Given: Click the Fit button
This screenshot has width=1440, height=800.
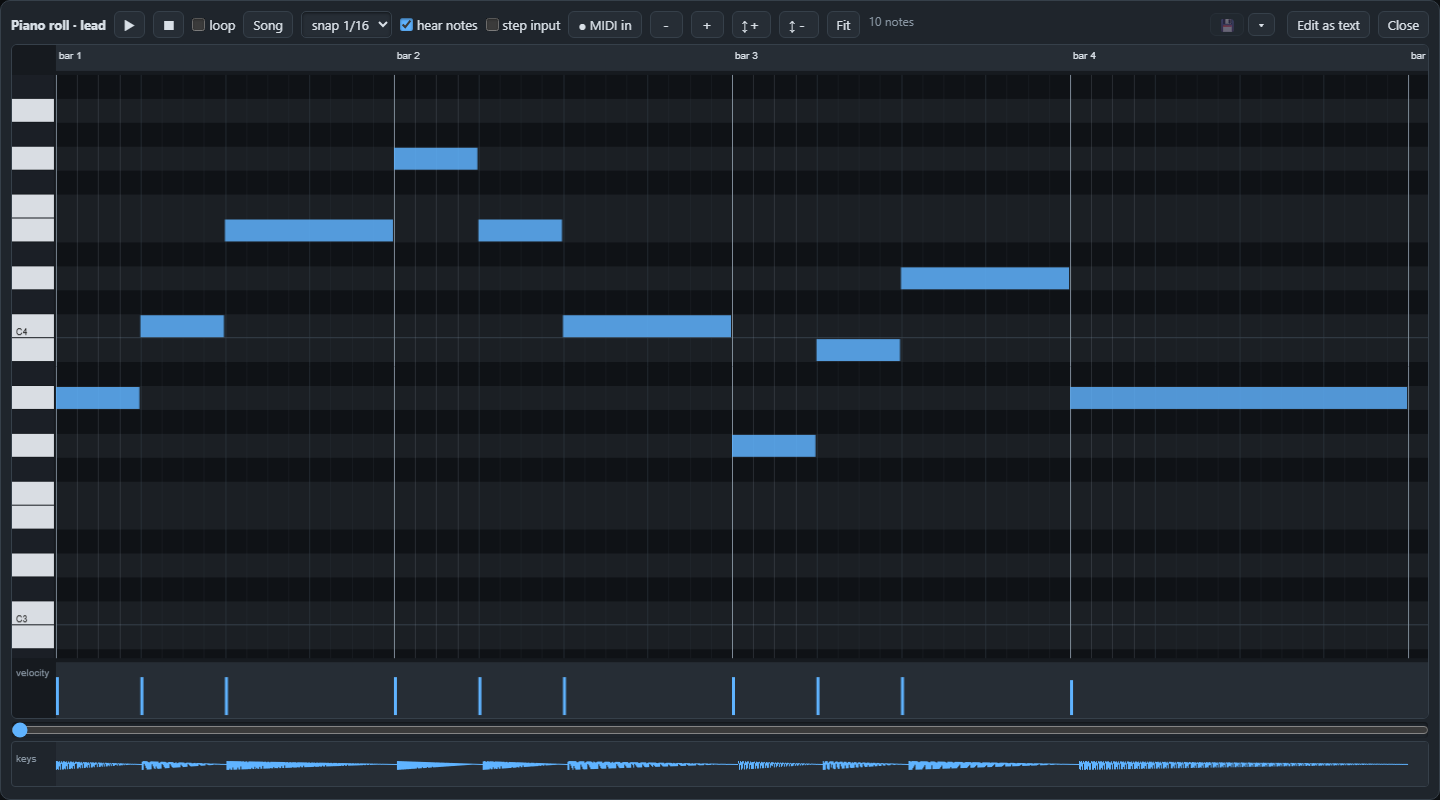Looking at the screenshot, I should click(843, 25).
